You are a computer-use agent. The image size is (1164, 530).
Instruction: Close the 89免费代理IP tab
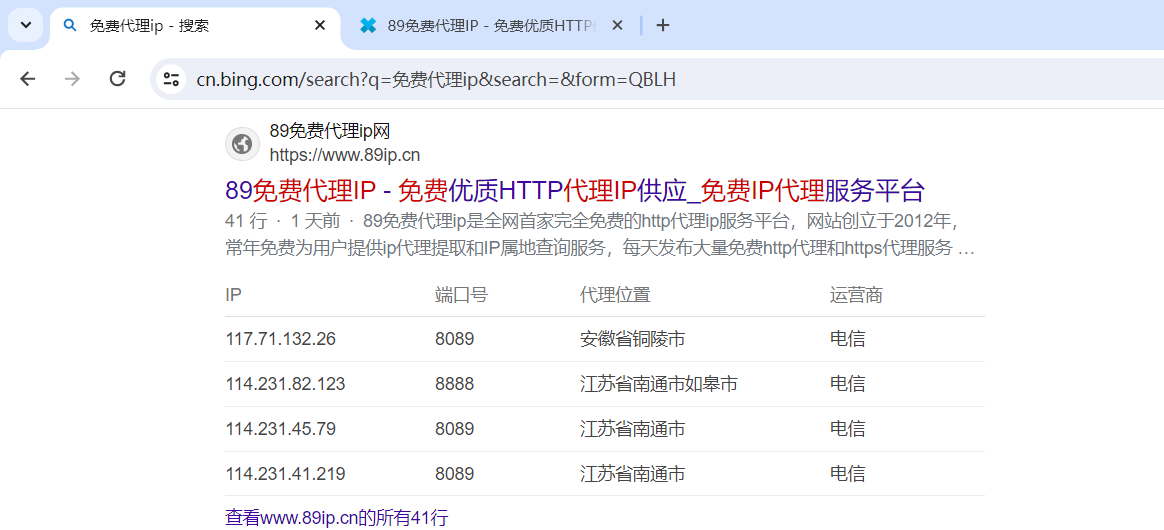[618, 25]
